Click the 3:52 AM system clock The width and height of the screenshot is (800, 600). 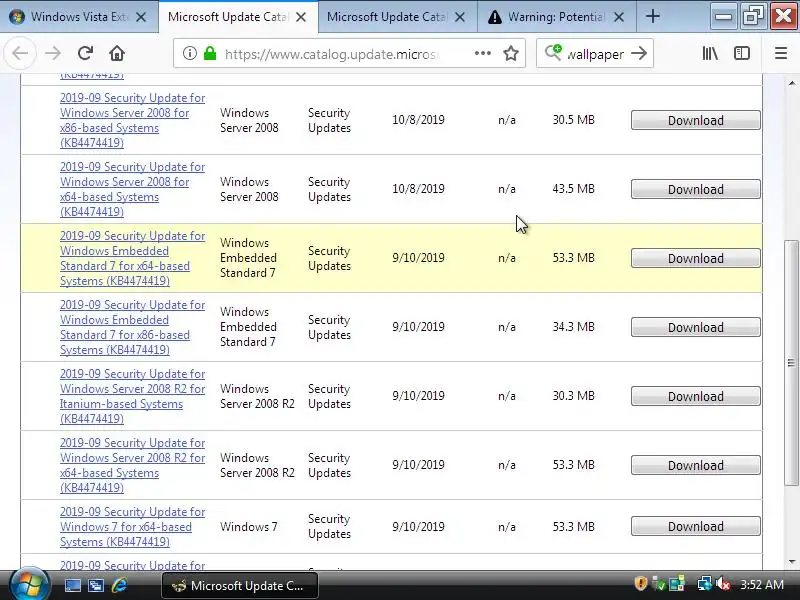[762, 584]
